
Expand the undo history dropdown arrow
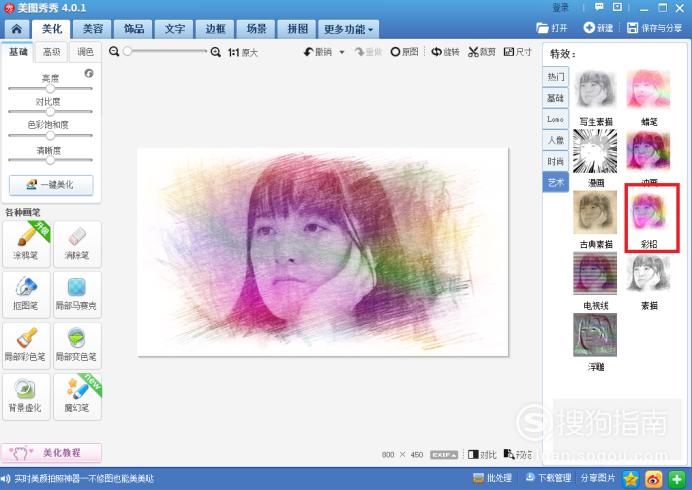pyautogui.click(x=342, y=52)
